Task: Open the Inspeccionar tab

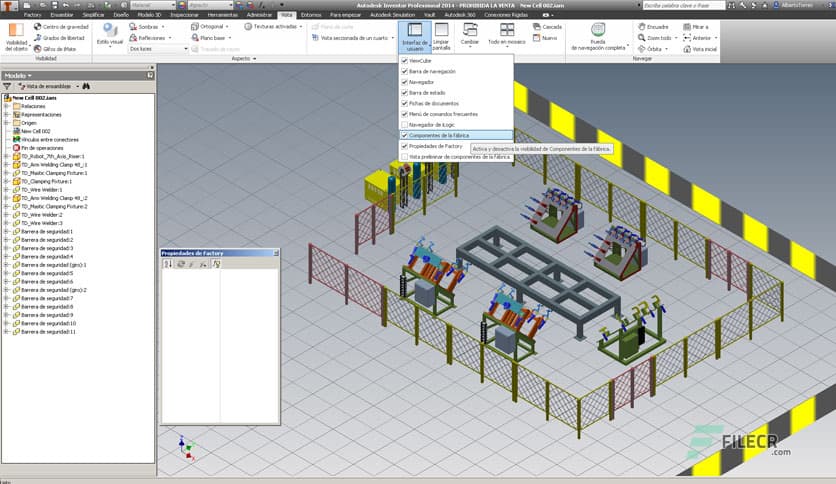Action: [184, 15]
